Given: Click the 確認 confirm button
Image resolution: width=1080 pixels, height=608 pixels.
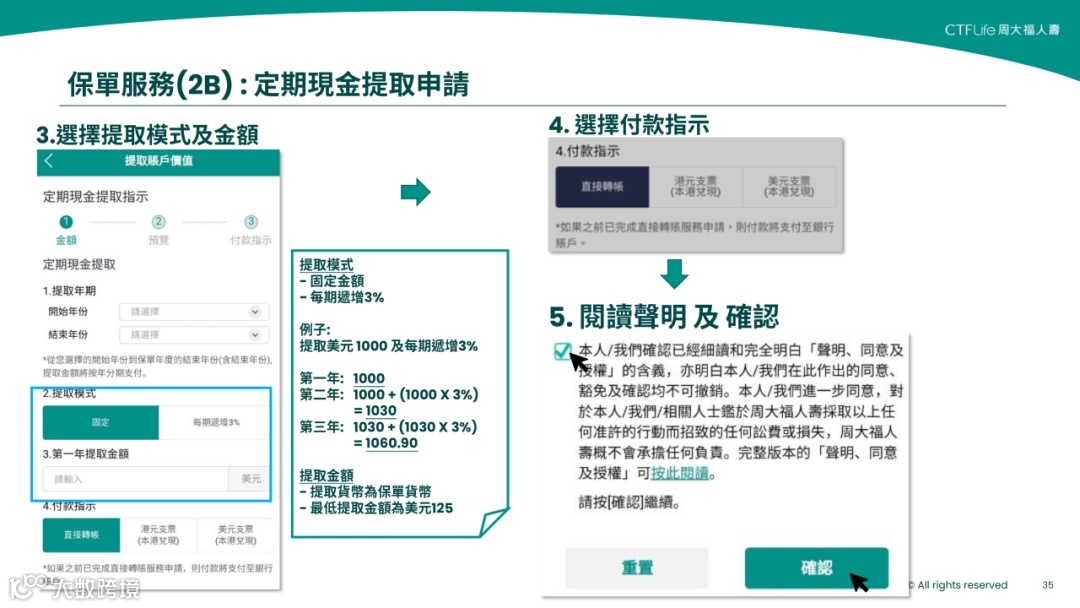Looking at the screenshot, I should click(816, 567).
